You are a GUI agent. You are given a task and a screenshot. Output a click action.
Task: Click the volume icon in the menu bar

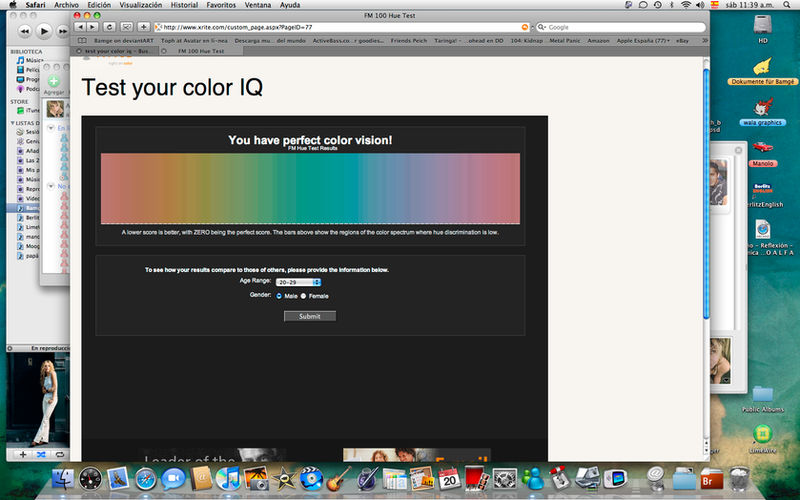coord(700,5)
